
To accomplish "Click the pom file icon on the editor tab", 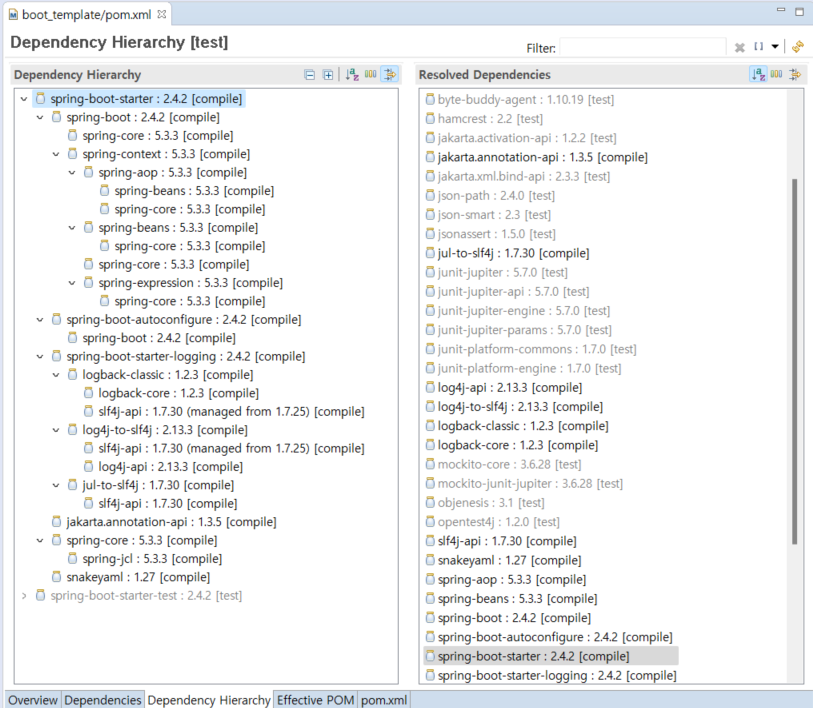I will 13,15.
